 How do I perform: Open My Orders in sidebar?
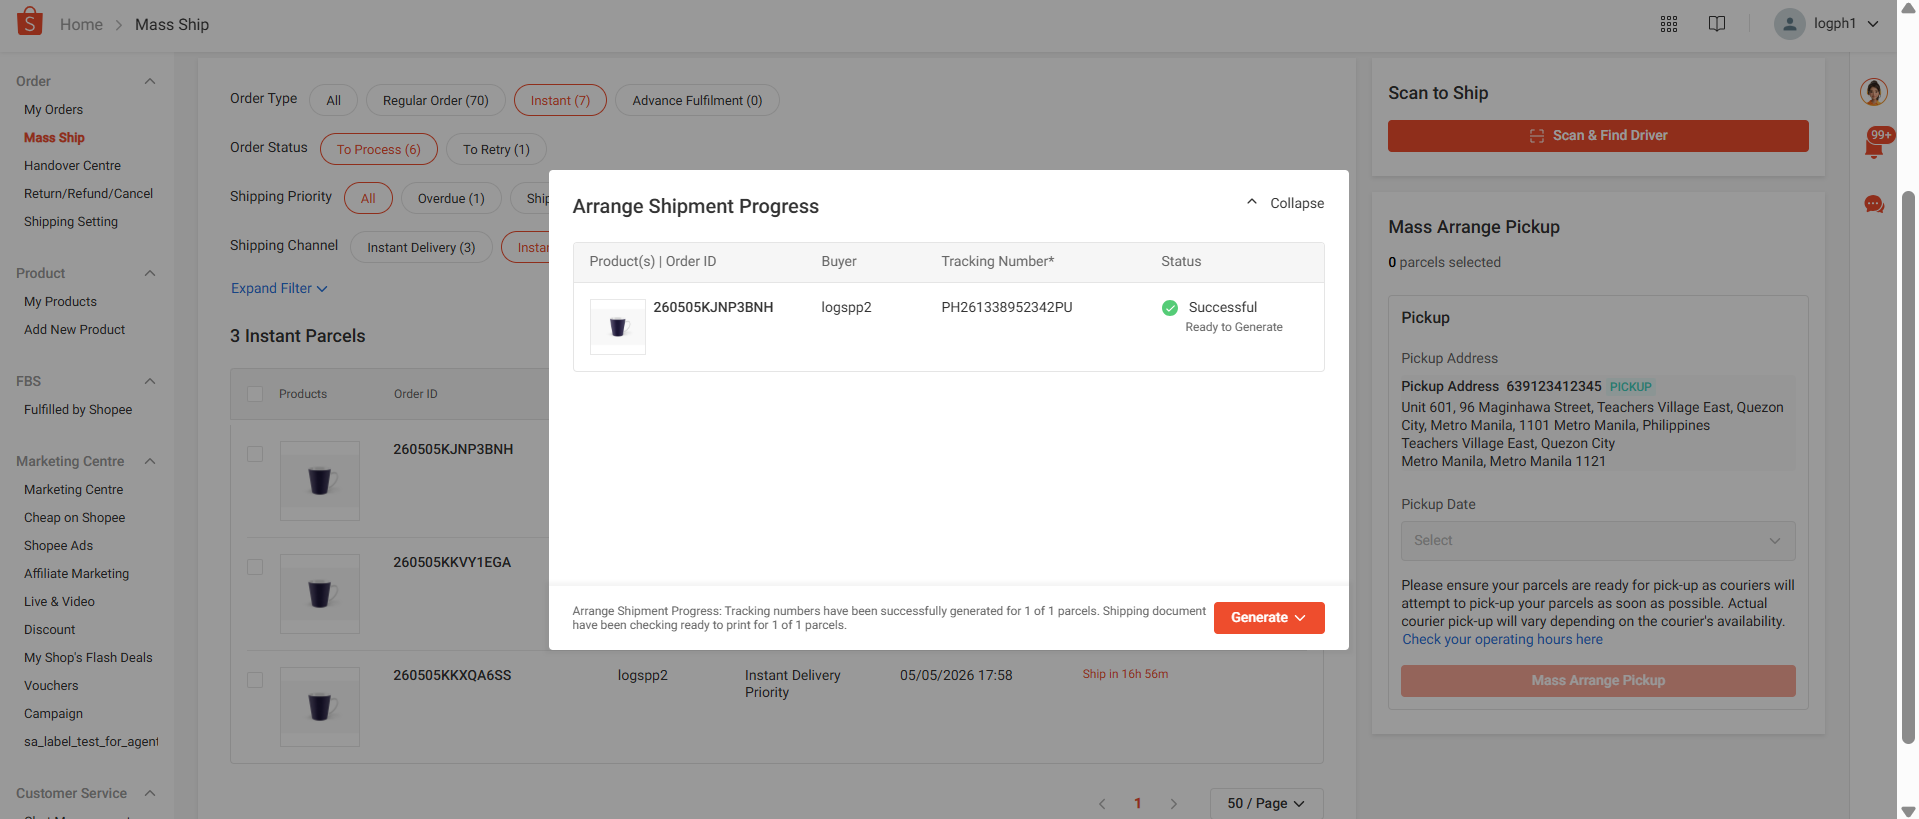(54, 110)
